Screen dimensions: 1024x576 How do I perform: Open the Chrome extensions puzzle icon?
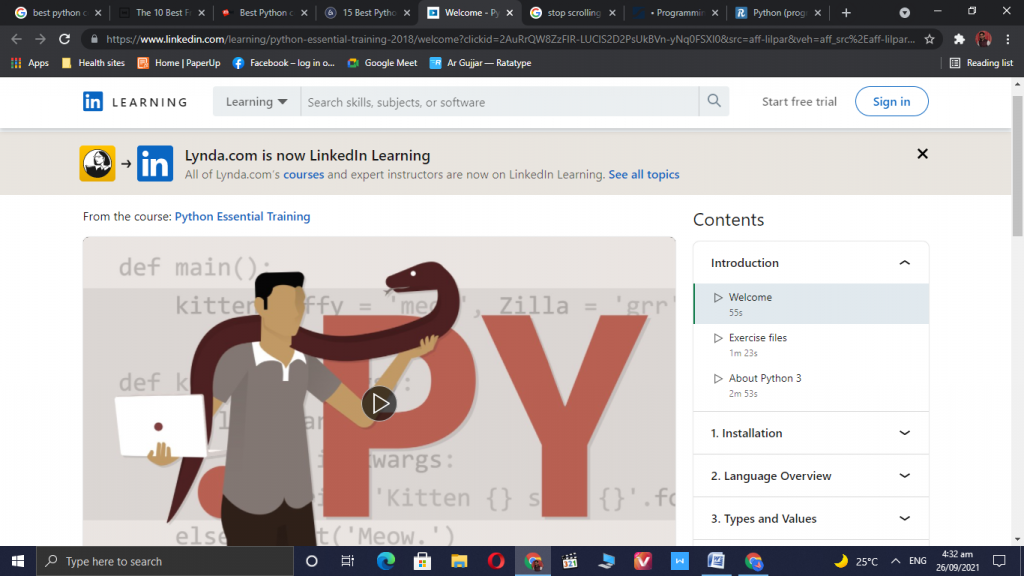[959, 39]
